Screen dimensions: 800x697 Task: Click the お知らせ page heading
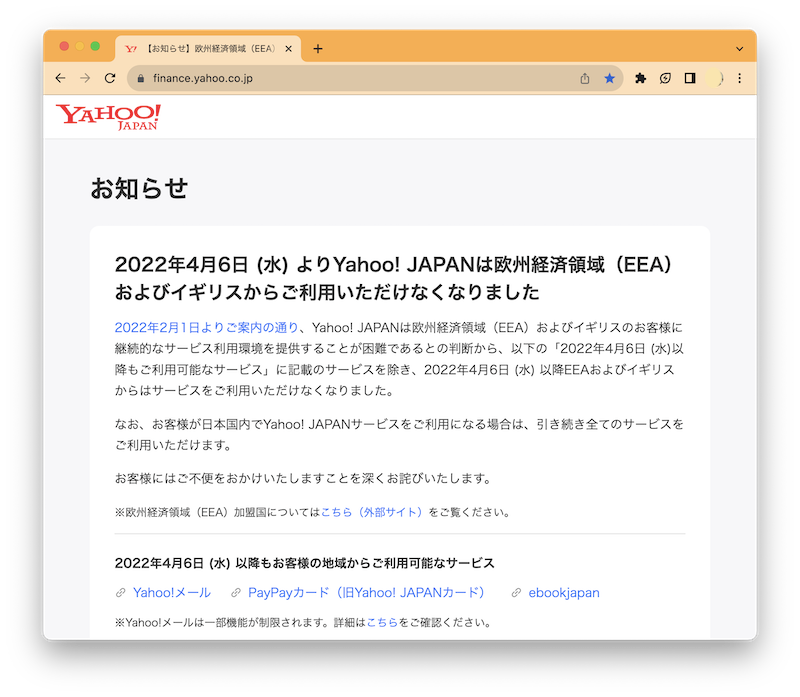(139, 188)
